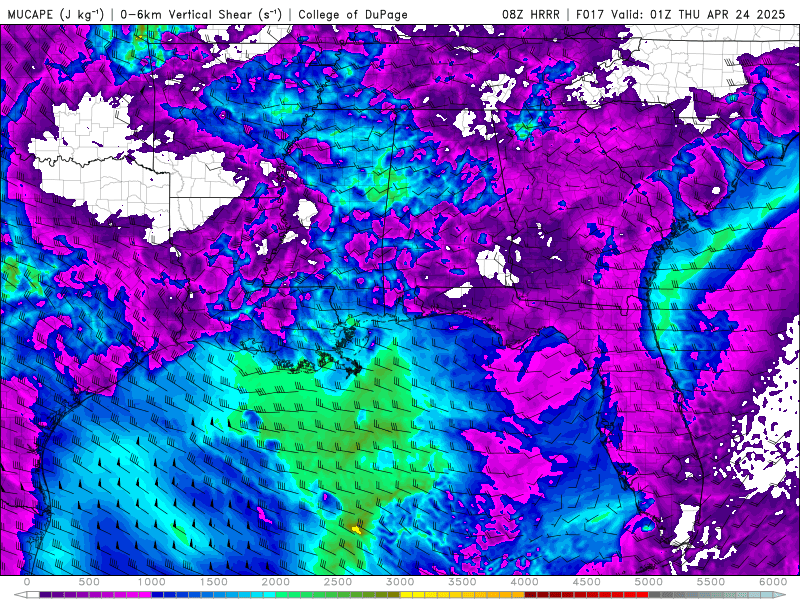The image size is (800, 600).
Task: Click the '1500' color scale label
Action: (x=214, y=582)
